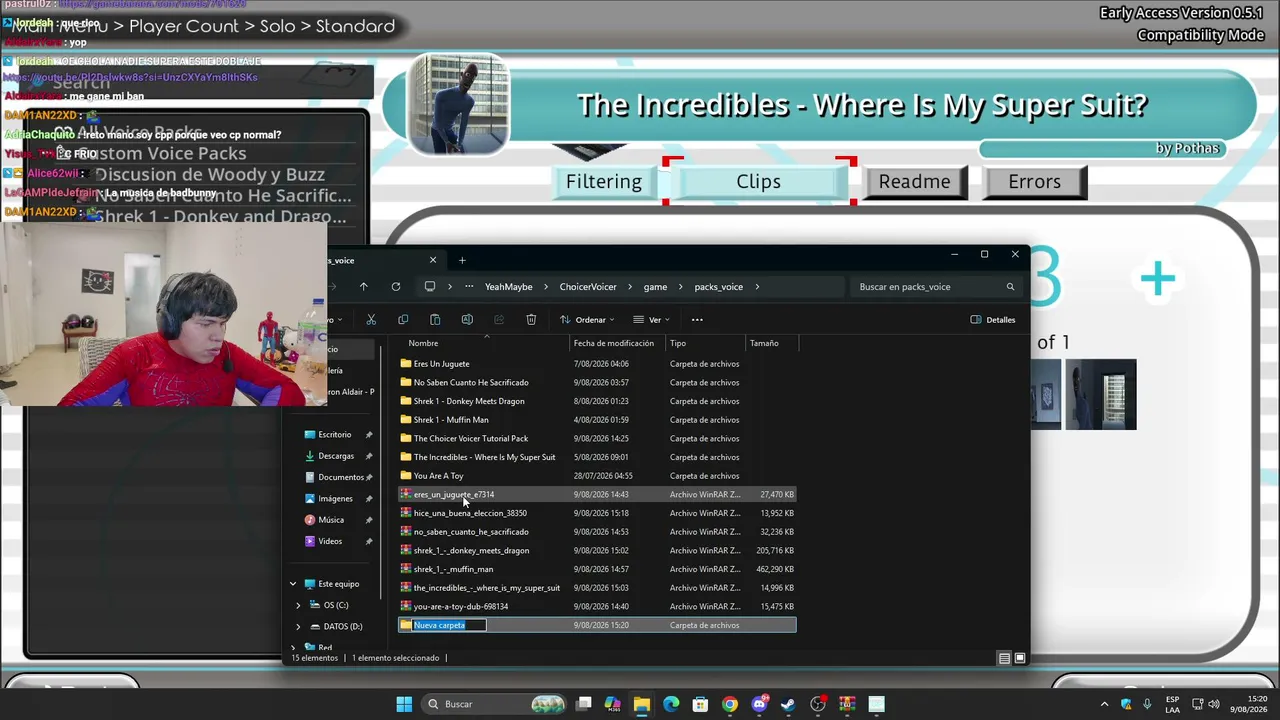Switch to details list view icon in status bar
Screen dimensions: 1280x720
[x=1004, y=658]
